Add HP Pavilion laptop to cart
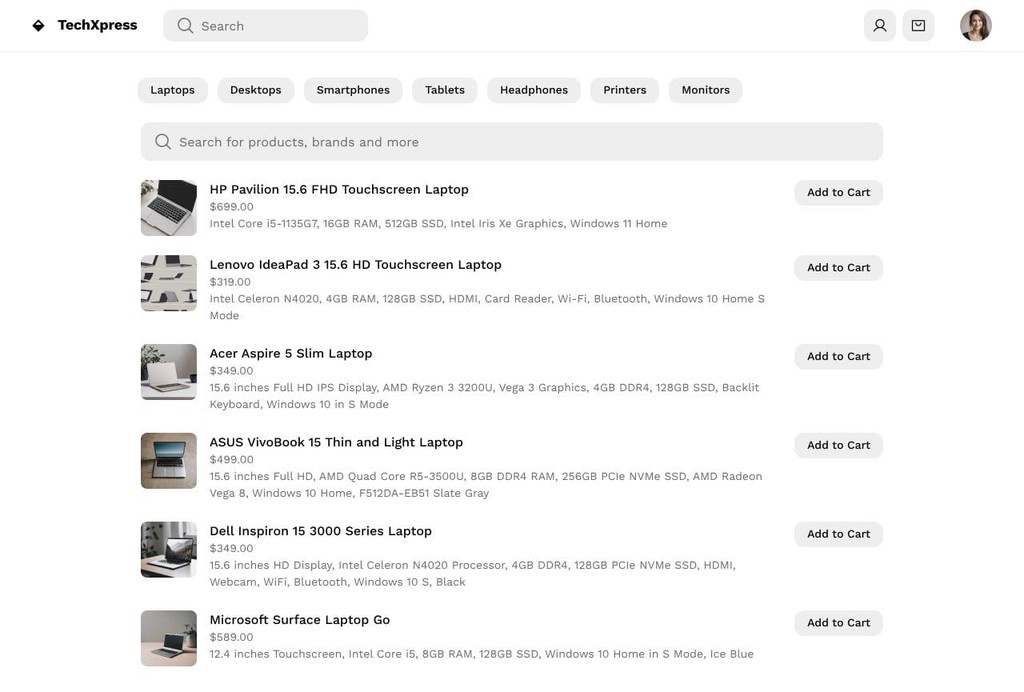 839,193
